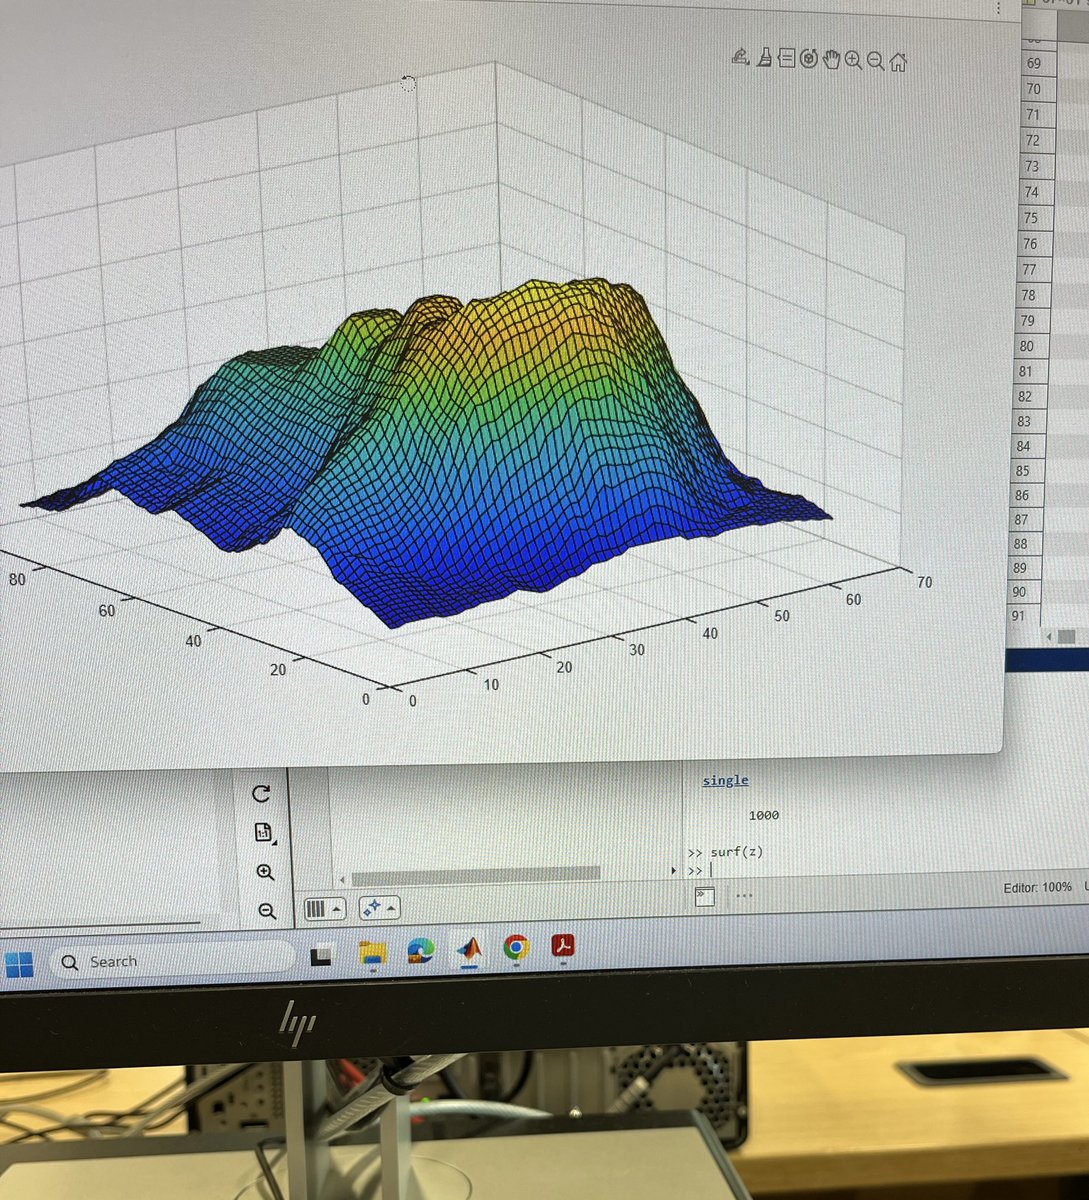The image size is (1089, 1200).
Task: Click the axis tick label 80
Action: pyautogui.click(x=17, y=578)
